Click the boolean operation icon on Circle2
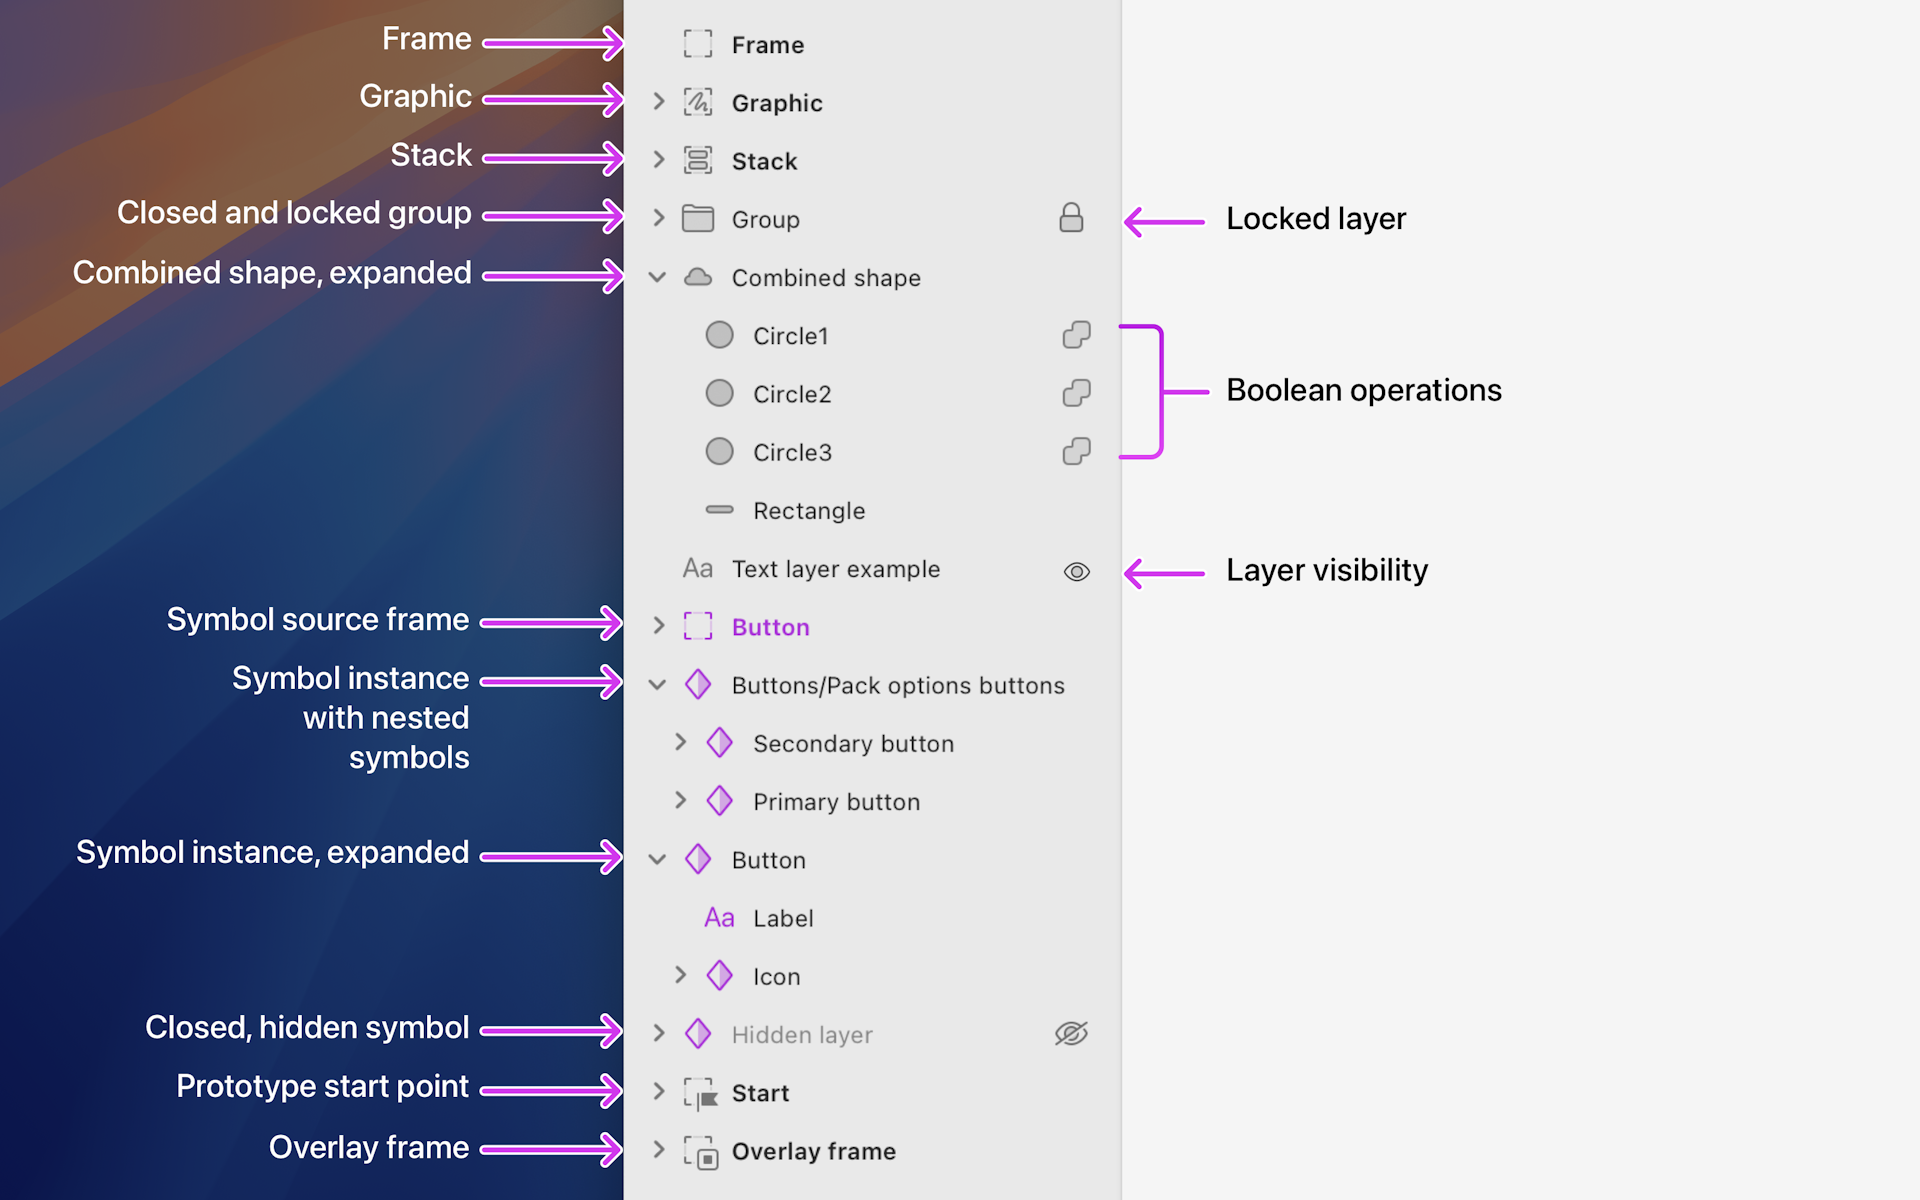Image resolution: width=1920 pixels, height=1200 pixels. [1075, 393]
